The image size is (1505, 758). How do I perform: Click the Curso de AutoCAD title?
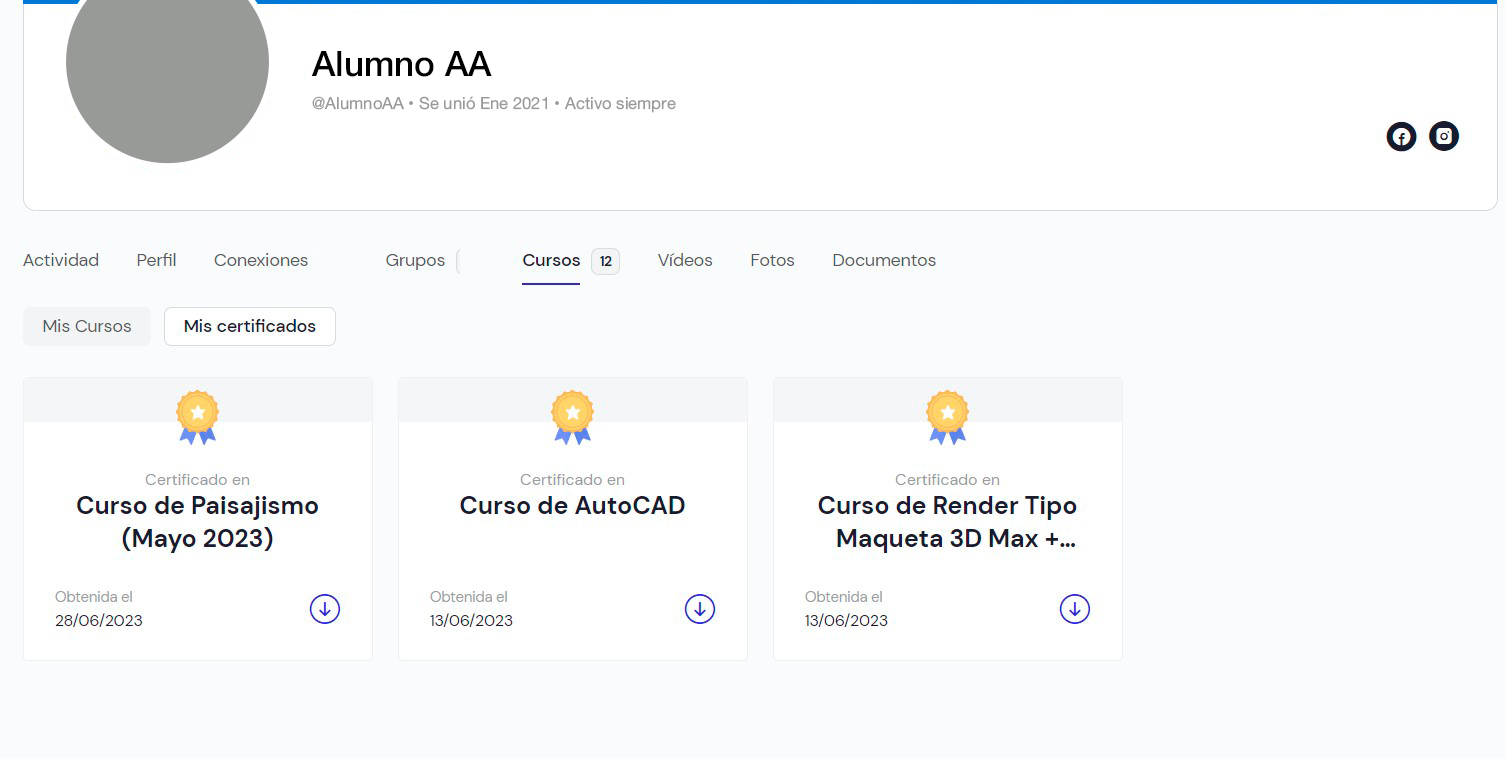click(573, 506)
